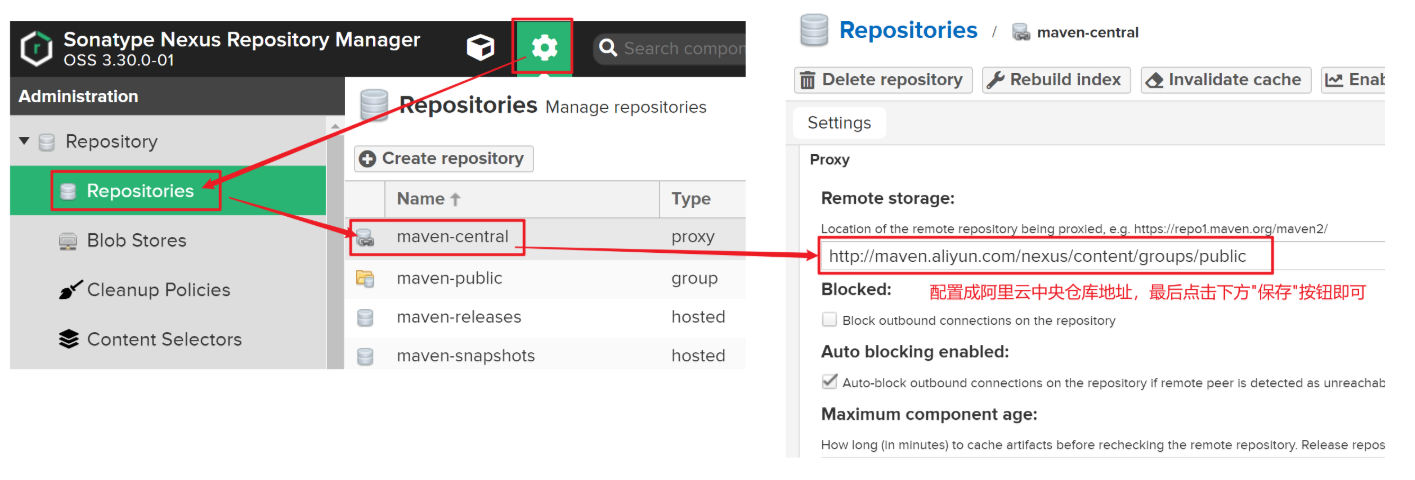Click the search magnifier icon
Image resolution: width=1415 pixels, height=480 pixels.
[607, 48]
